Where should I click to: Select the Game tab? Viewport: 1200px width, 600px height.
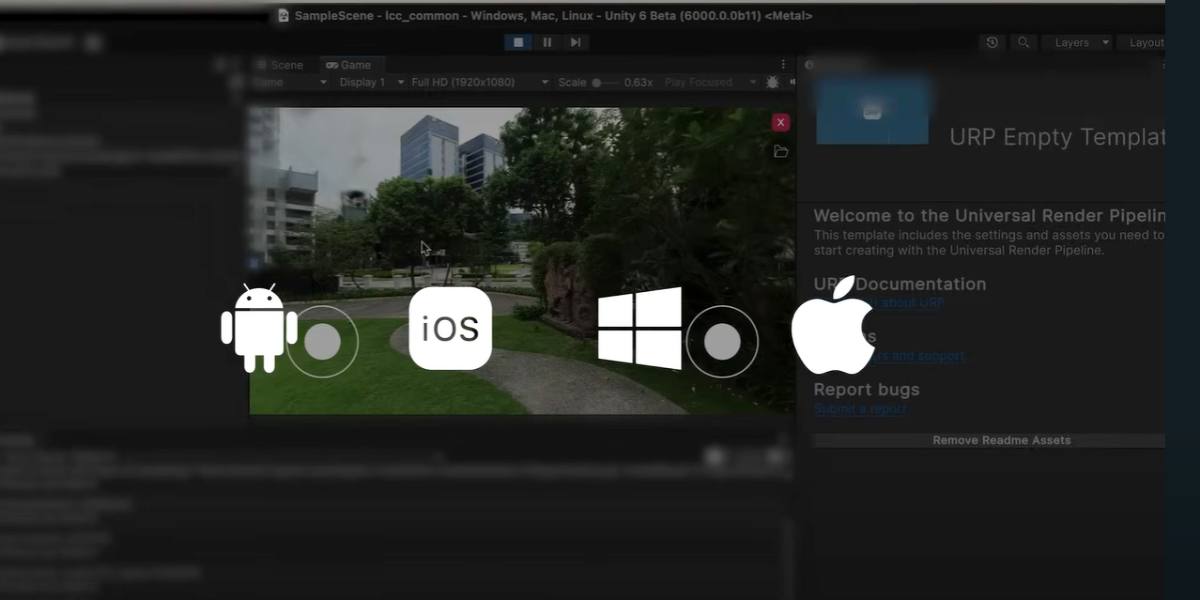[x=348, y=65]
